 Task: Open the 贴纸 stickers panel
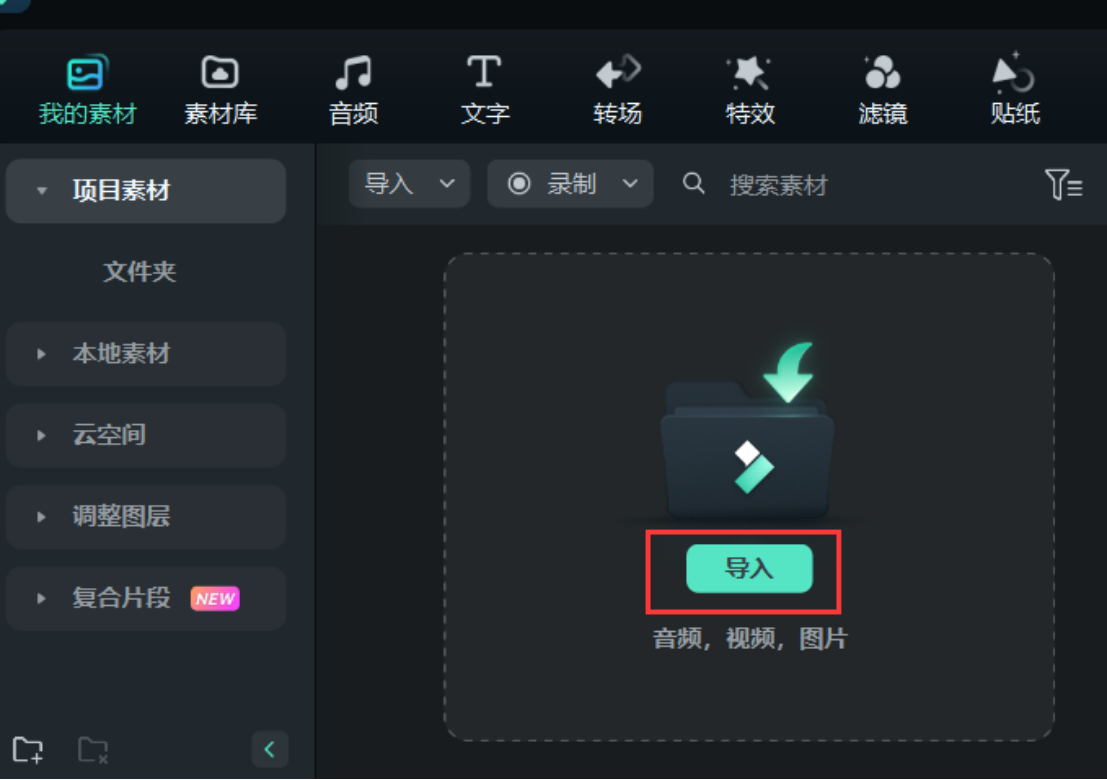pos(1014,88)
